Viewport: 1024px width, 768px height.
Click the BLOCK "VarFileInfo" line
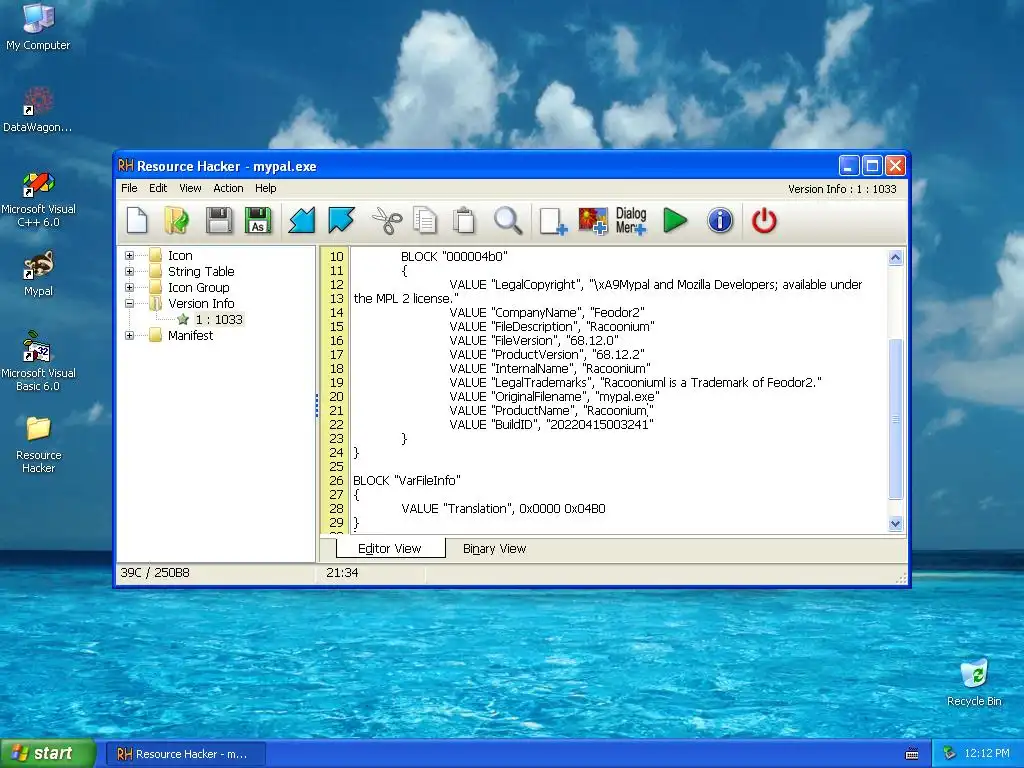pos(407,481)
